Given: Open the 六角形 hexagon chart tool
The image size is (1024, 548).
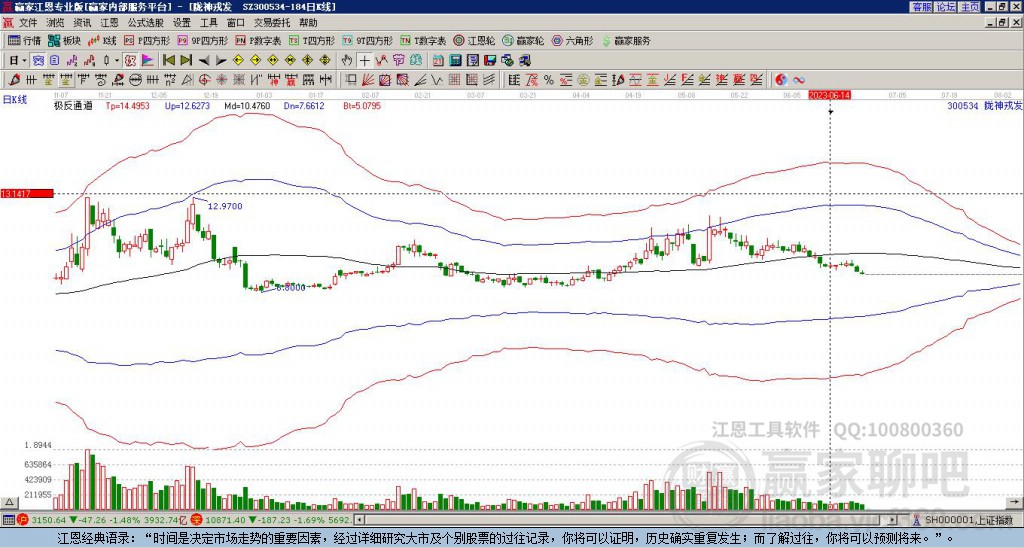Looking at the screenshot, I should click(572, 40).
